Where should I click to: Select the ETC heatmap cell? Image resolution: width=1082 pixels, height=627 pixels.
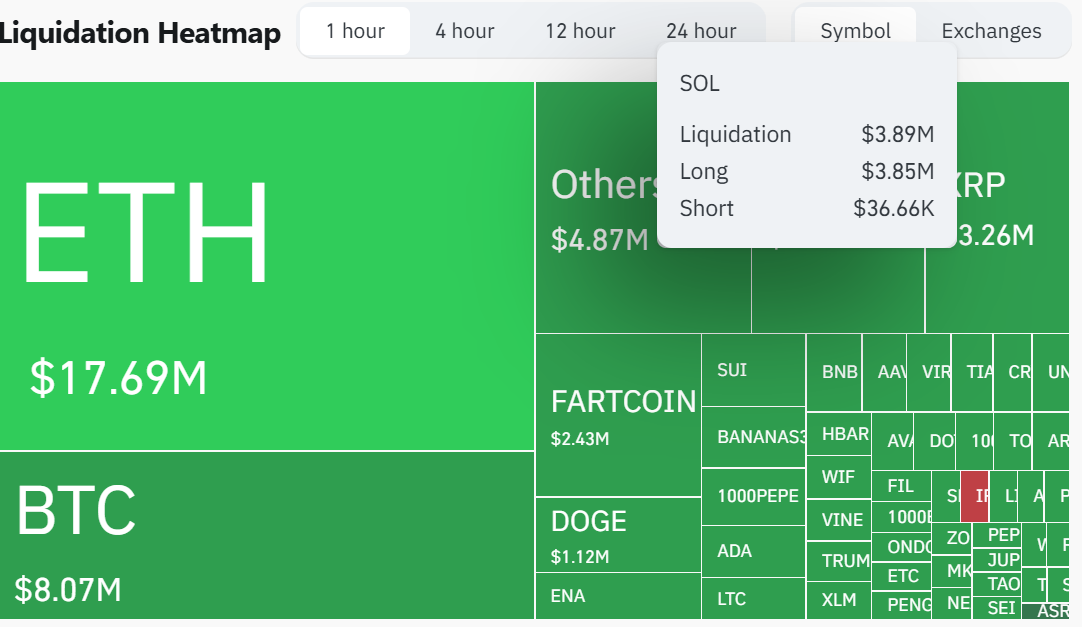click(901, 576)
